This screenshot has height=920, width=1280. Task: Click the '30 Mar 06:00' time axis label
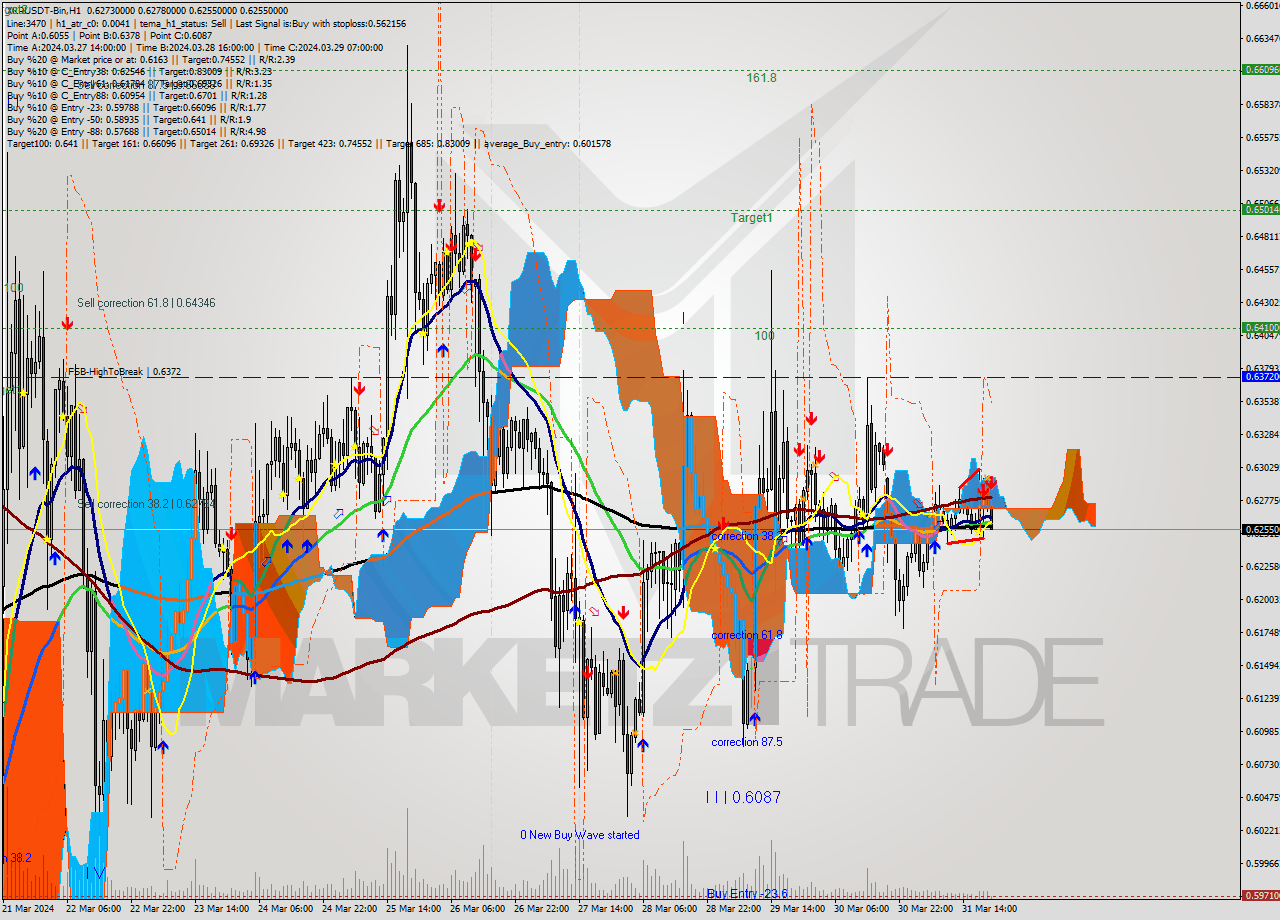point(860,909)
